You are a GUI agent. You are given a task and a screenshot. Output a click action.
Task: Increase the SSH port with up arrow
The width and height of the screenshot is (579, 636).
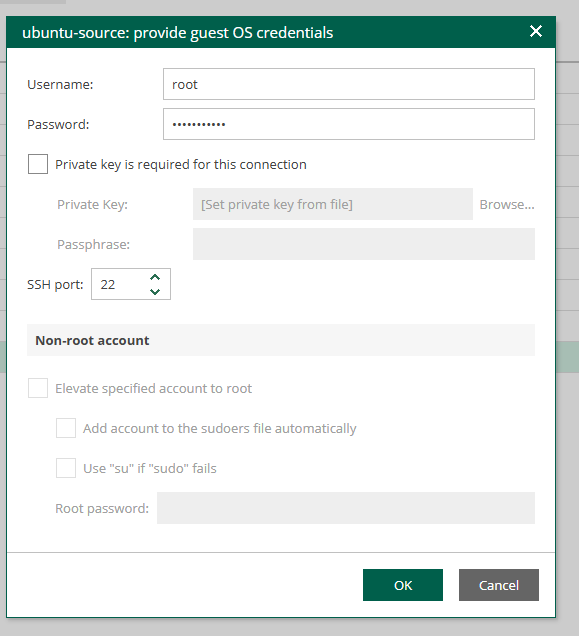click(x=155, y=277)
